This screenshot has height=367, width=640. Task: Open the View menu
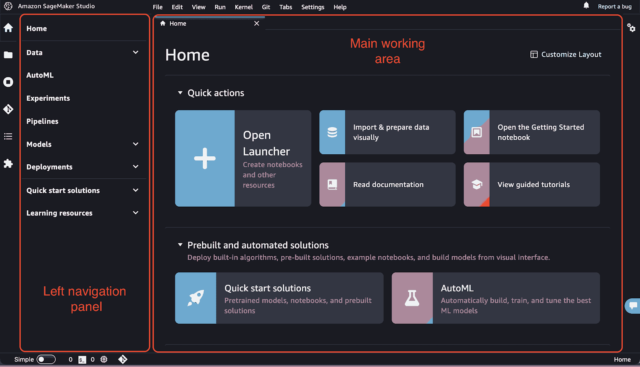pos(199,7)
